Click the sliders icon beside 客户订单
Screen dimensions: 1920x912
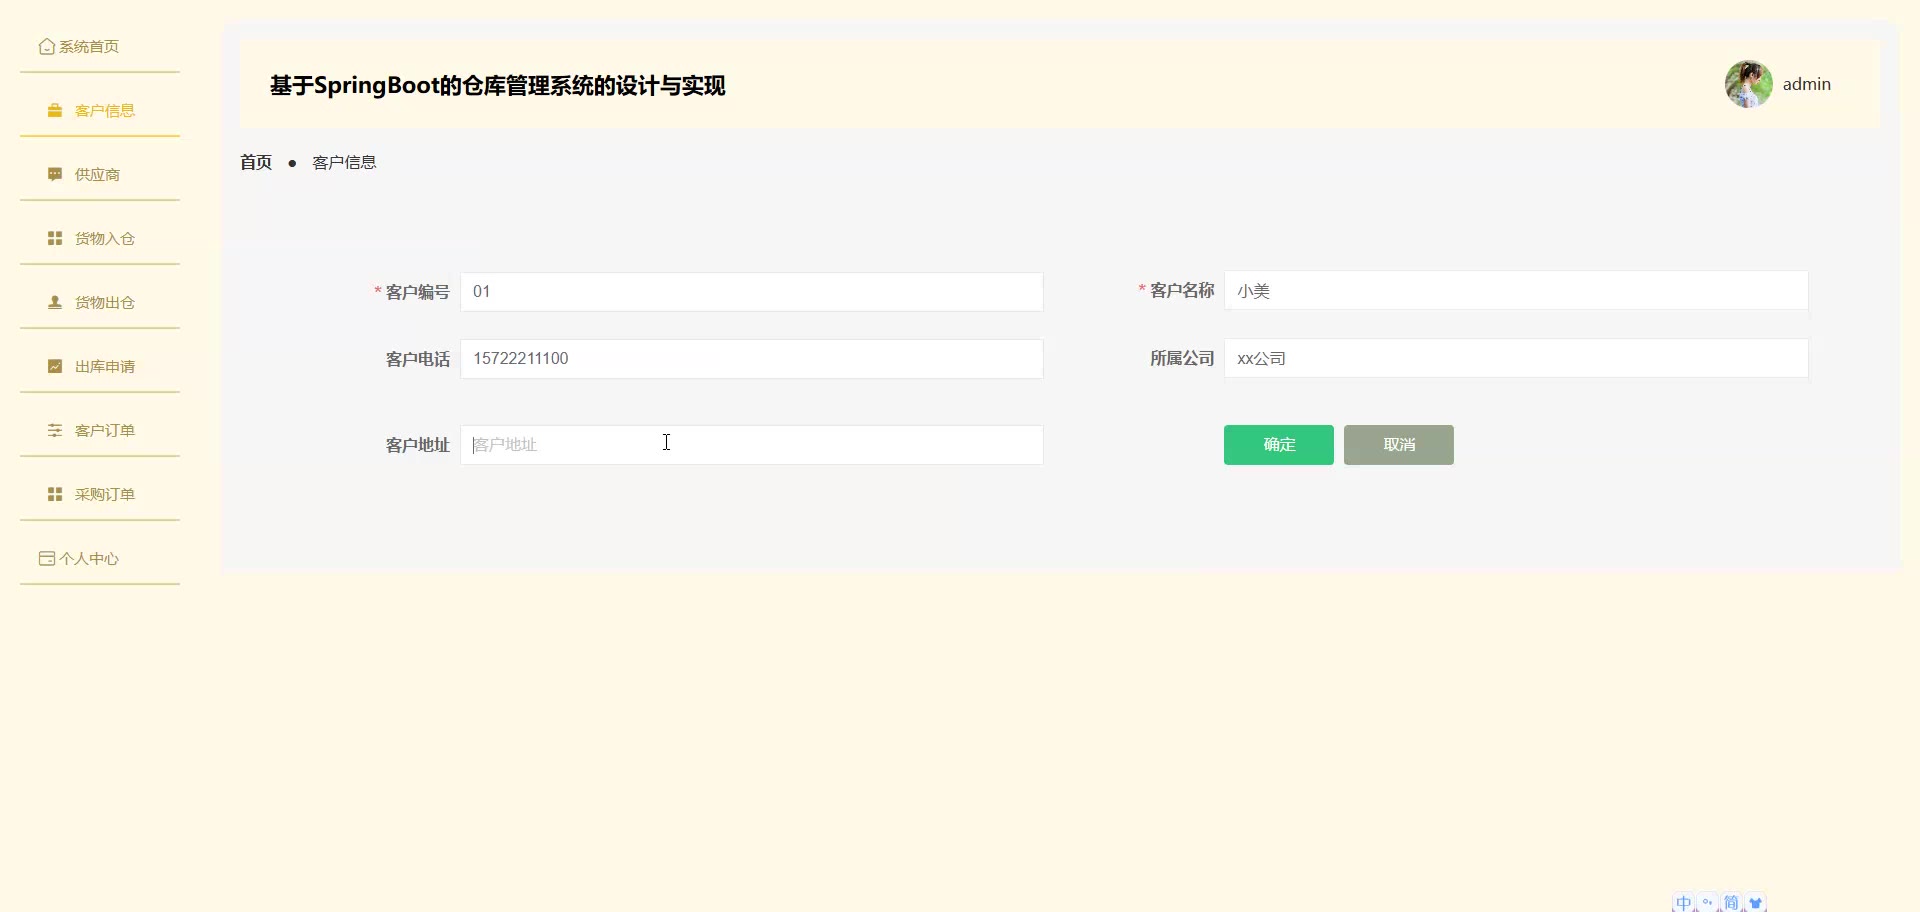(x=55, y=431)
